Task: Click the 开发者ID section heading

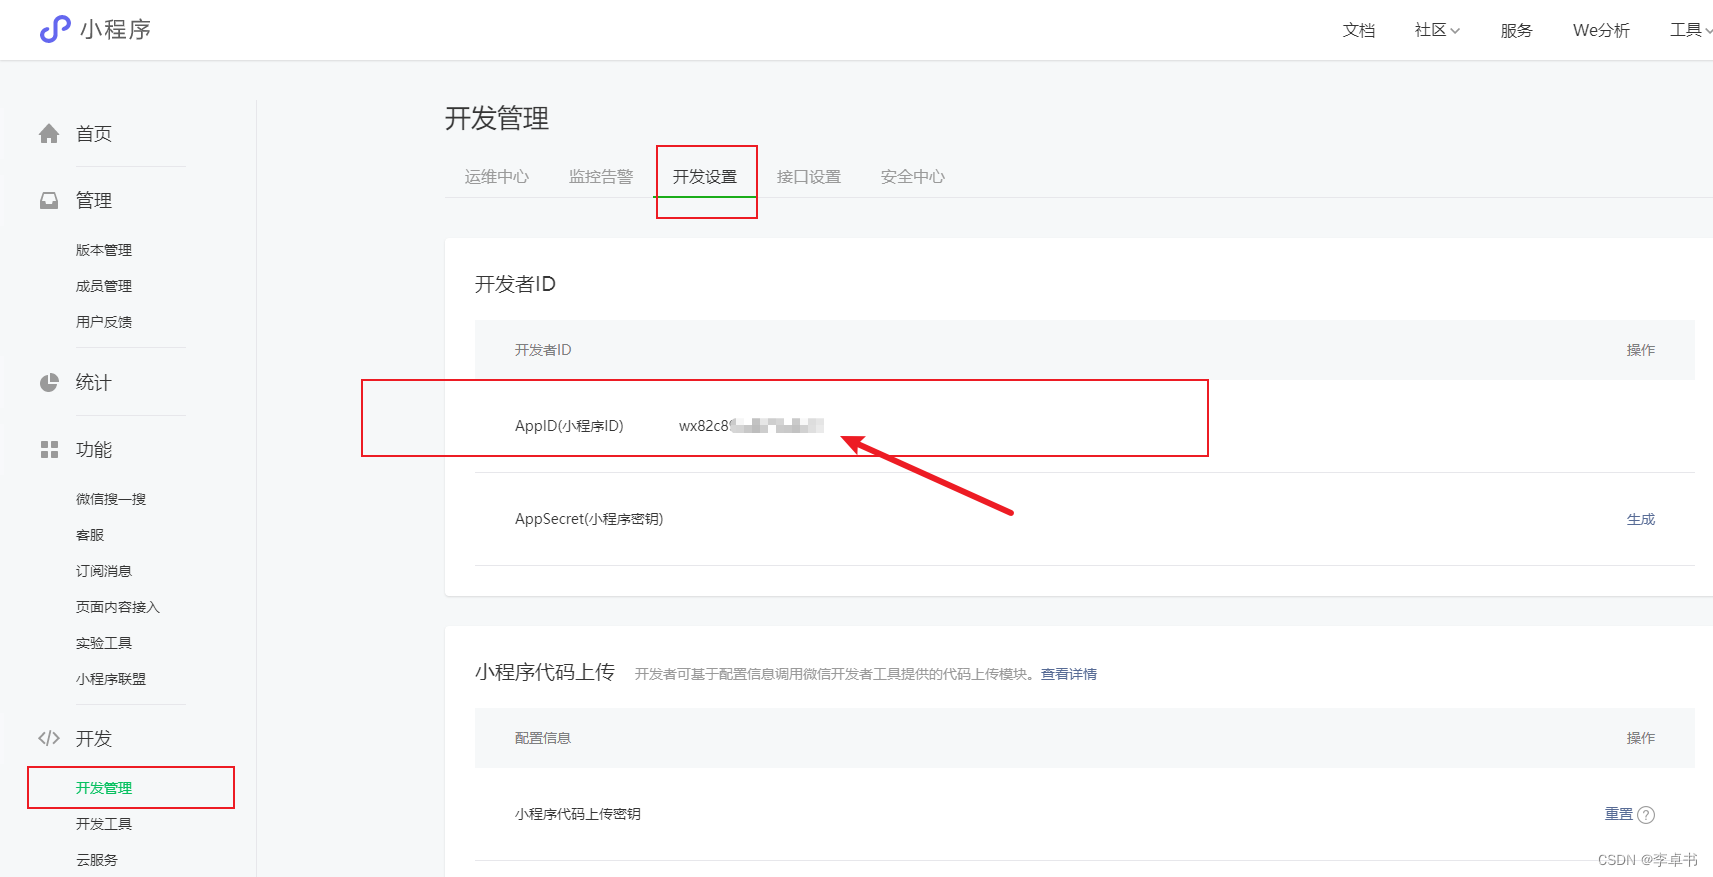Action: [515, 285]
